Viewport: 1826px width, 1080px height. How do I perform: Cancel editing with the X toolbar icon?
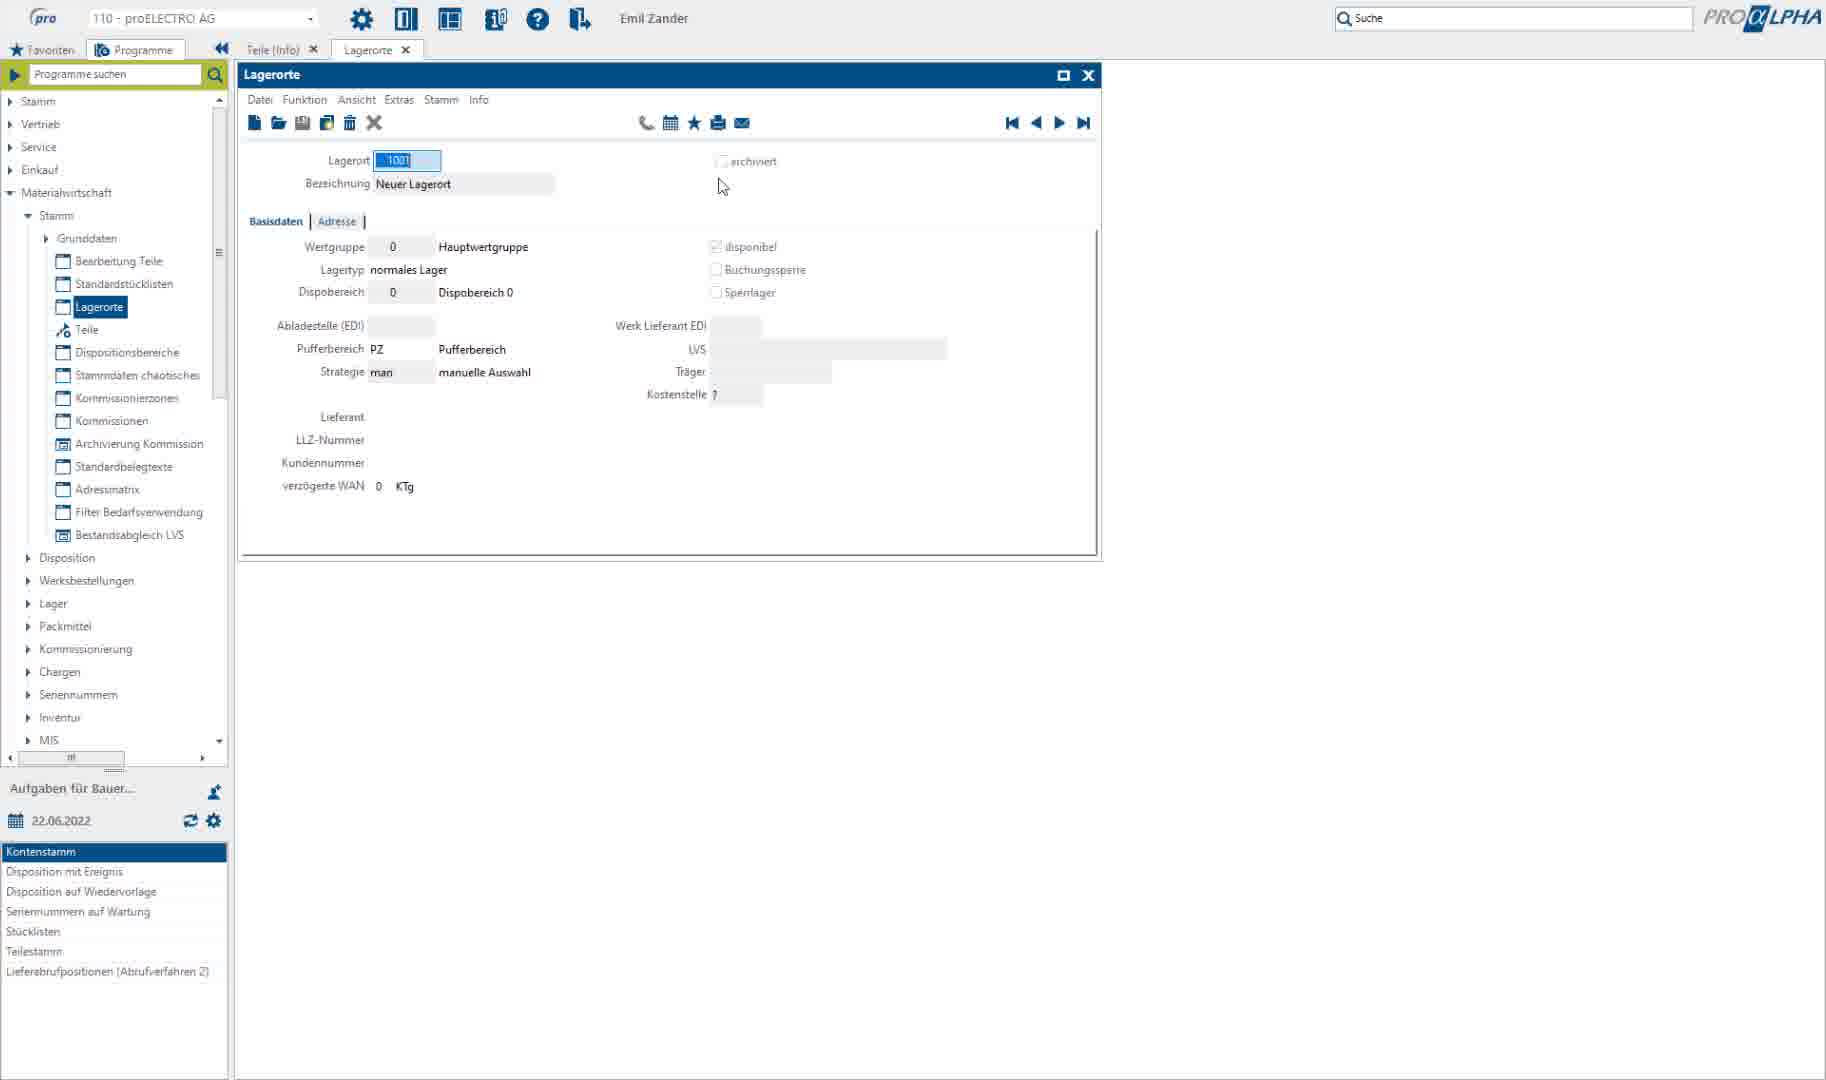tap(374, 123)
